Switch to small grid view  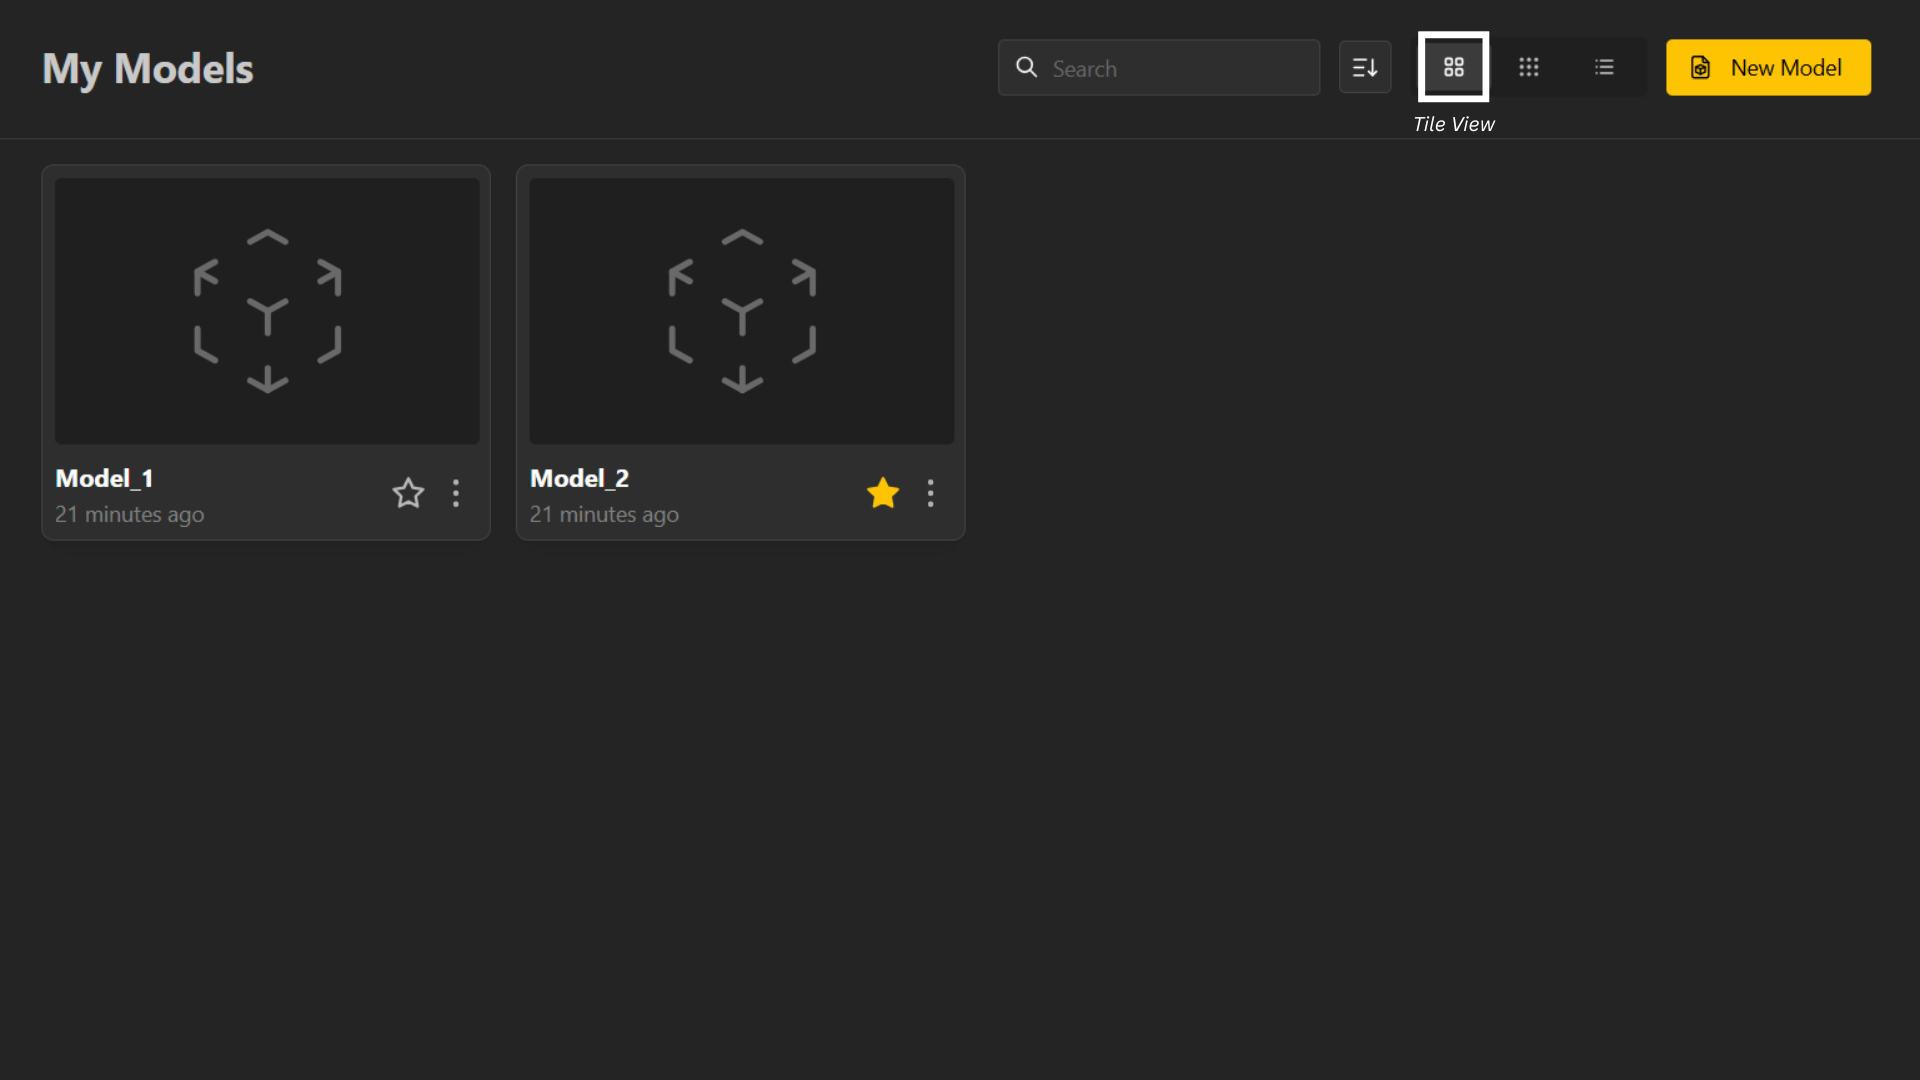point(1528,68)
